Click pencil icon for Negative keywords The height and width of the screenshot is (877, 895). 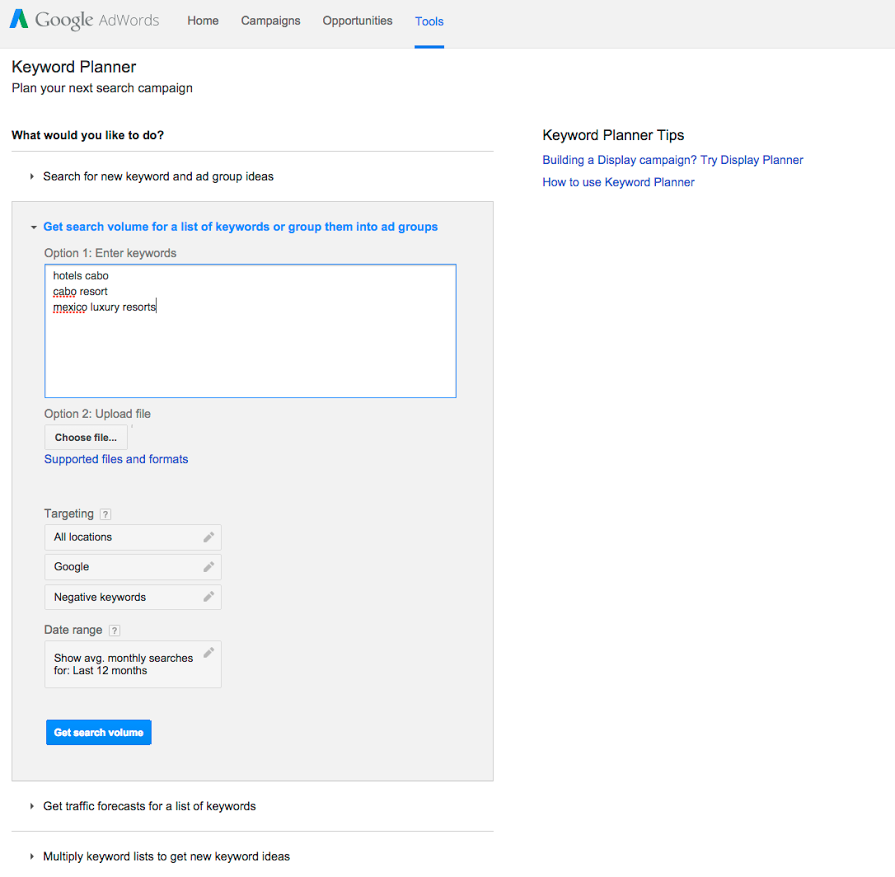click(x=208, y=597)
